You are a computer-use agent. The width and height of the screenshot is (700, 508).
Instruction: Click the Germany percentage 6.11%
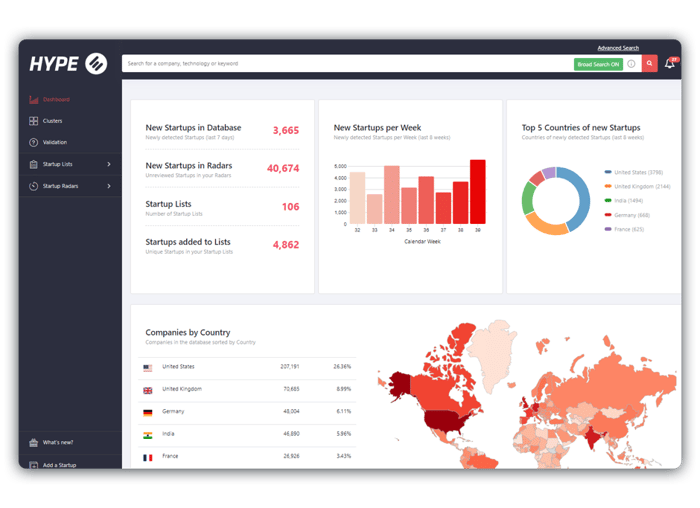344,411
